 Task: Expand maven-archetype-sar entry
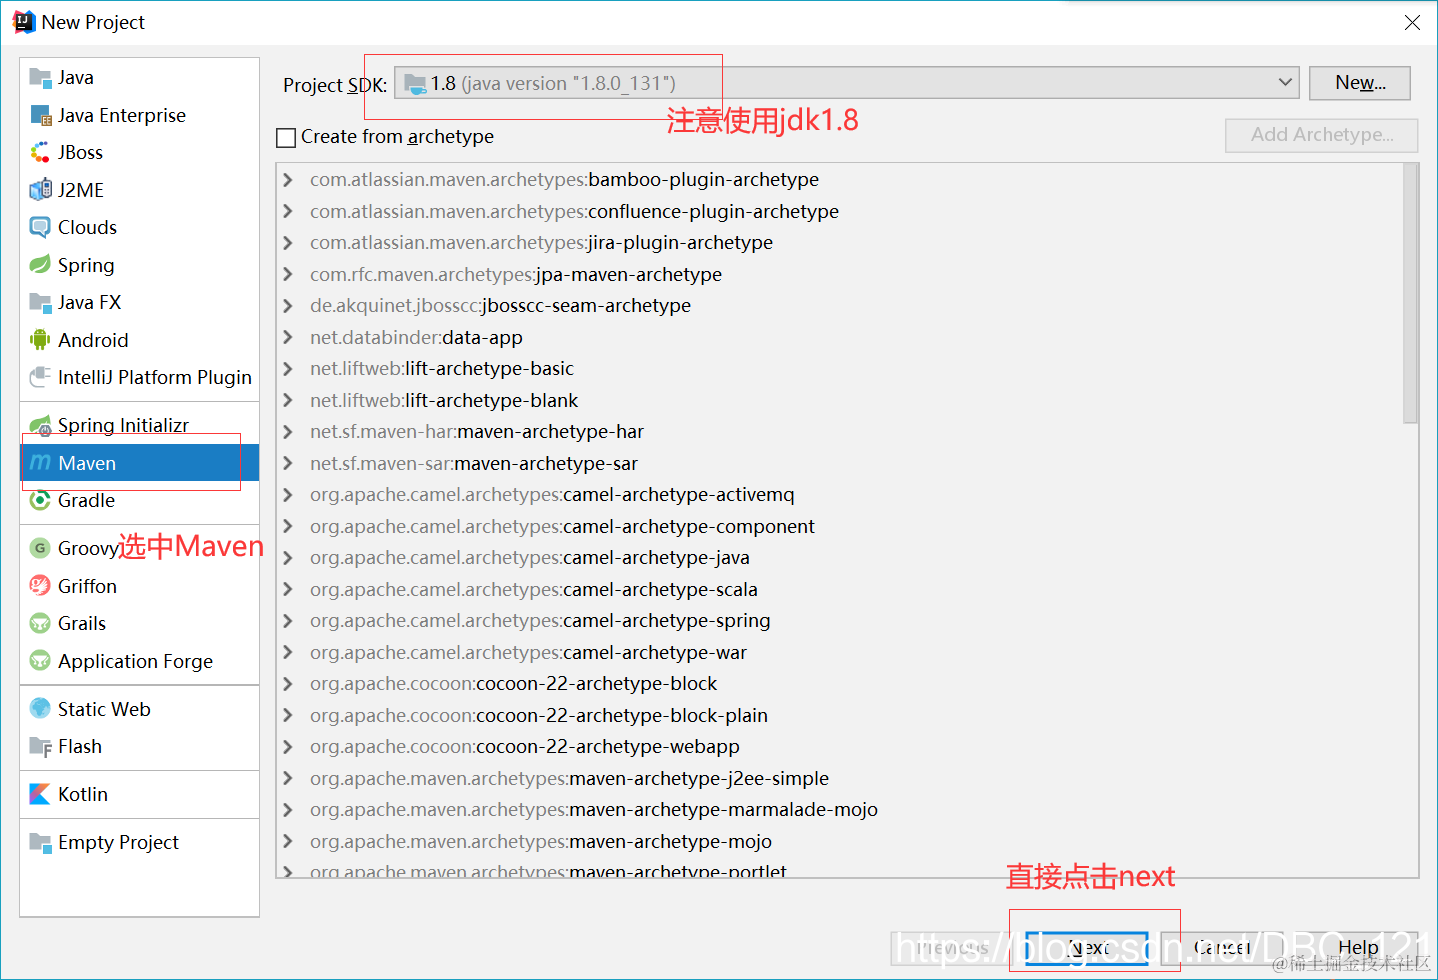[288, 463]
